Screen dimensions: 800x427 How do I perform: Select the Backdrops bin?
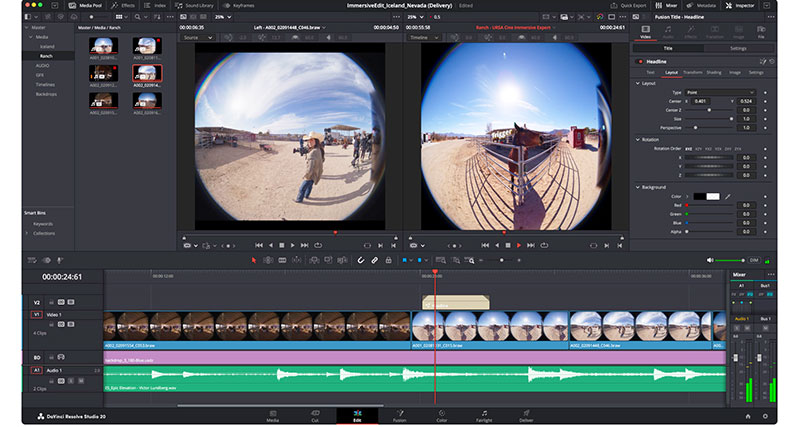(x=46, y=94)
